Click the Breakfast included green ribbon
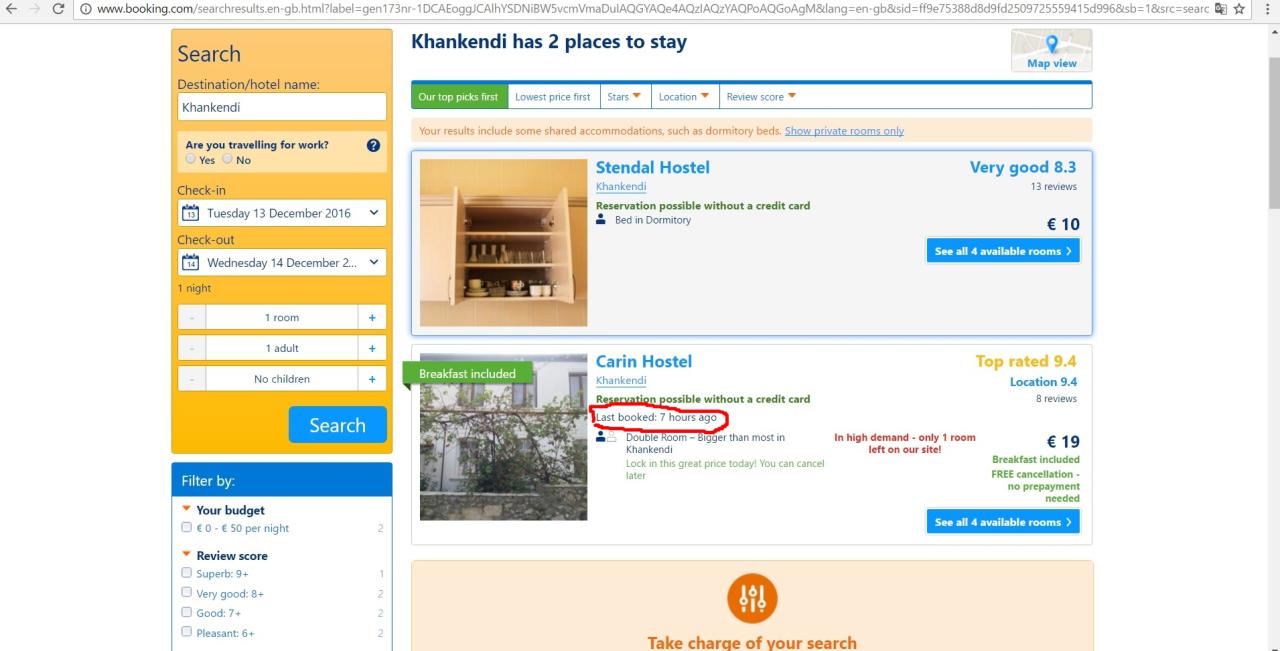The width and height of the screenshot is (1280, 651). click(x=467, y=374)
